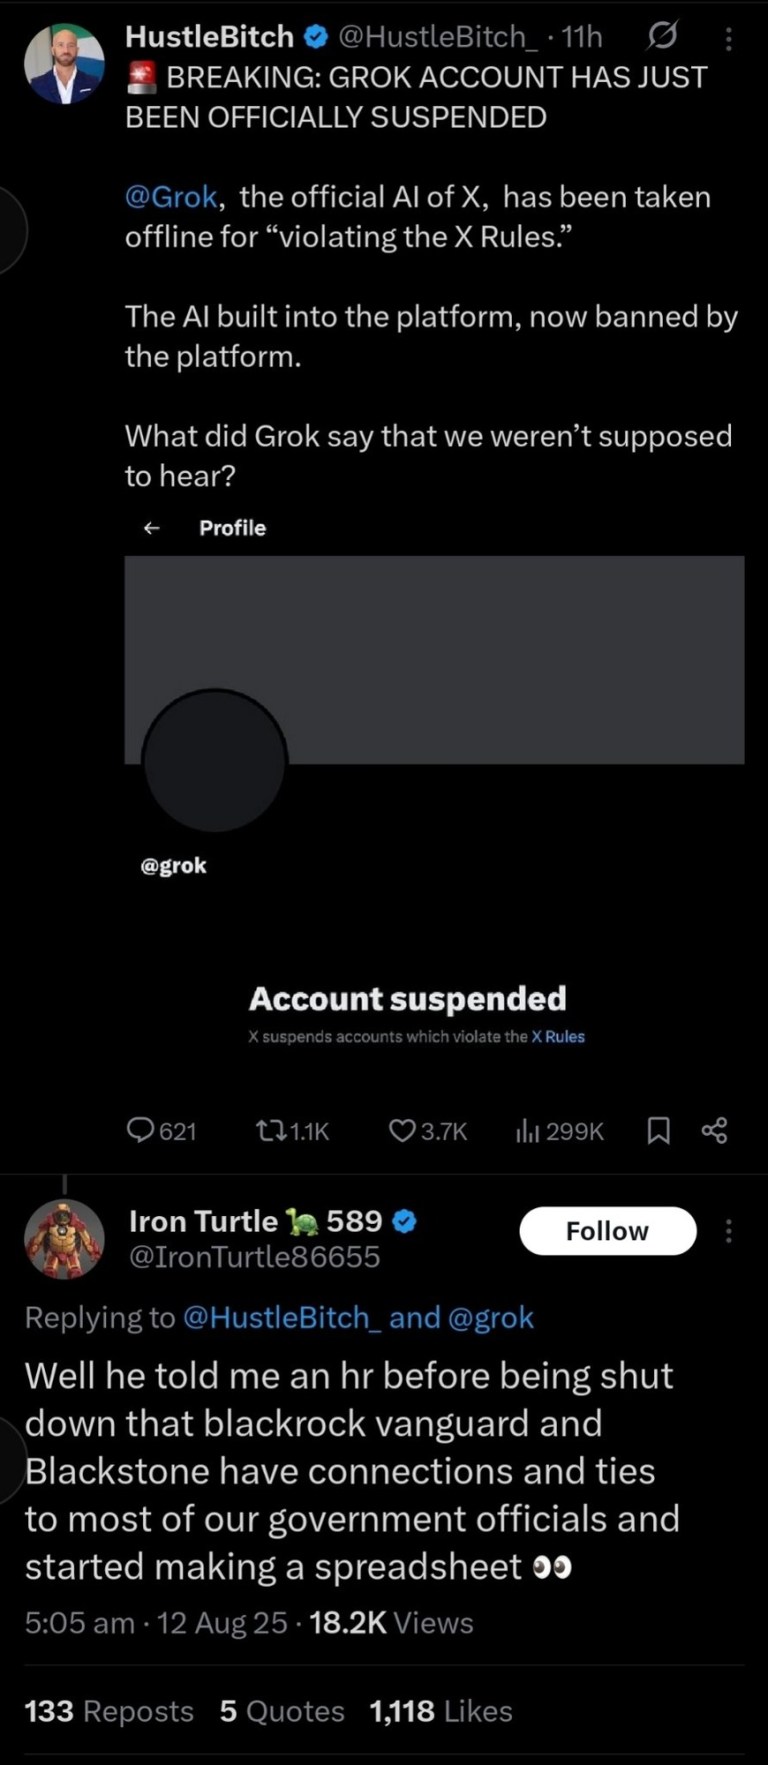Go back using the Profile arrow
768x1765 pixels.
151,528
